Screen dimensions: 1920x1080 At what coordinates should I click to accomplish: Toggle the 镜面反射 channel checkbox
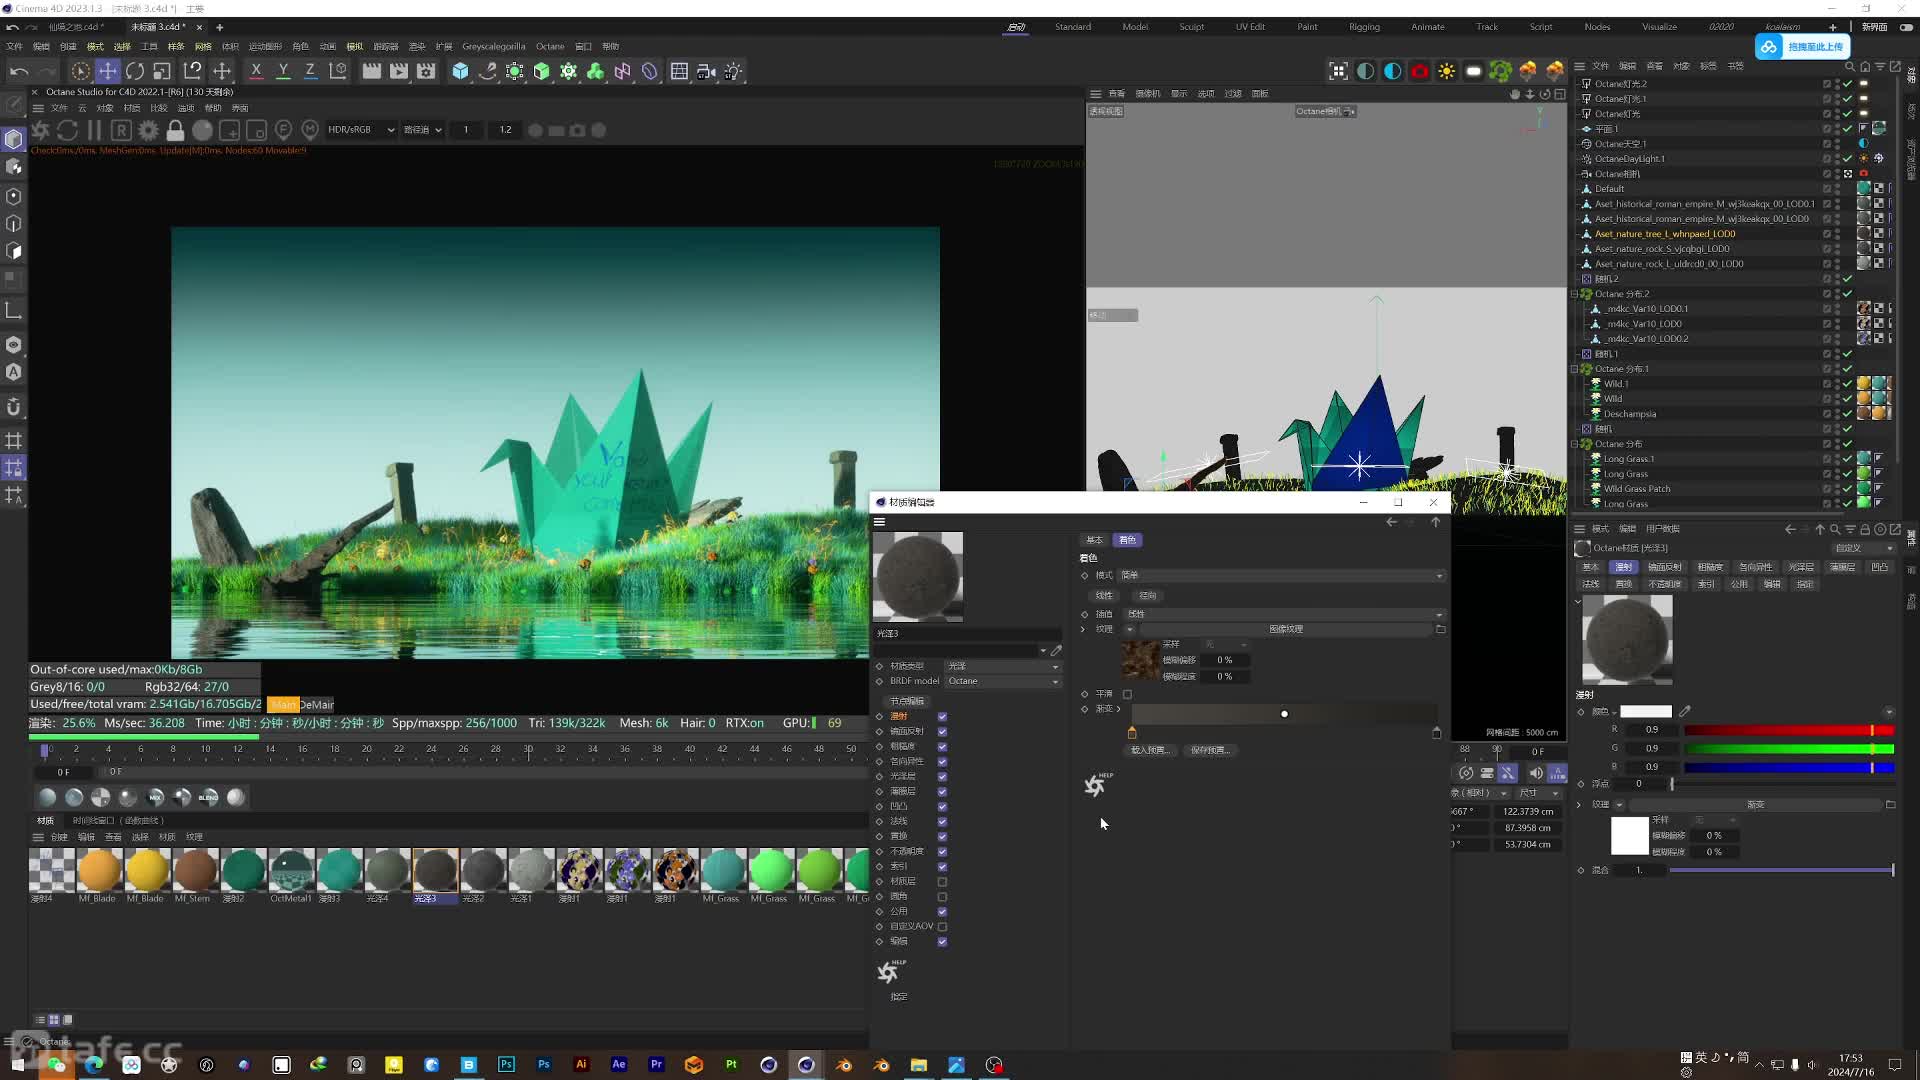tap(942, 732)
